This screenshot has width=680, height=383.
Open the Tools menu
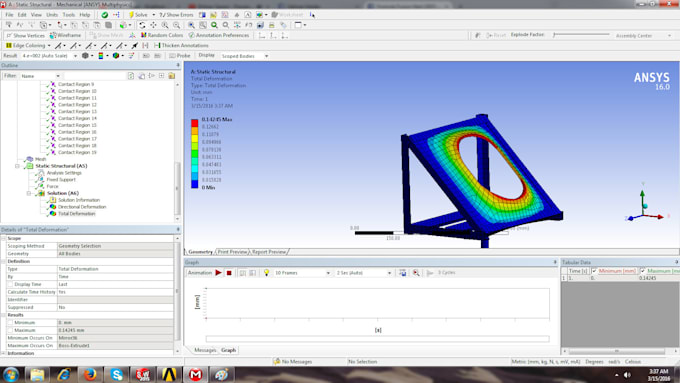[x=69, y=15]
